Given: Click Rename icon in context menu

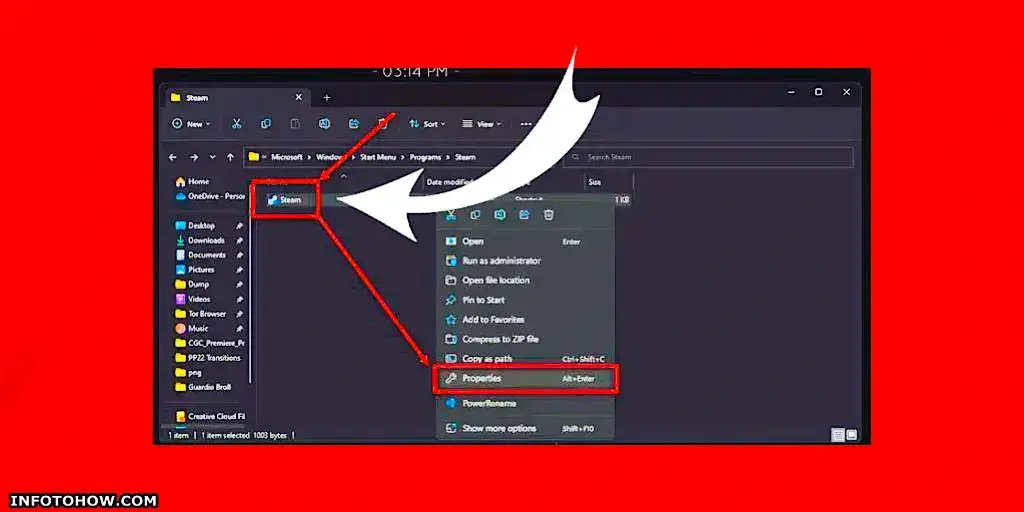Looking at the screenshot, I should point(500,215).
